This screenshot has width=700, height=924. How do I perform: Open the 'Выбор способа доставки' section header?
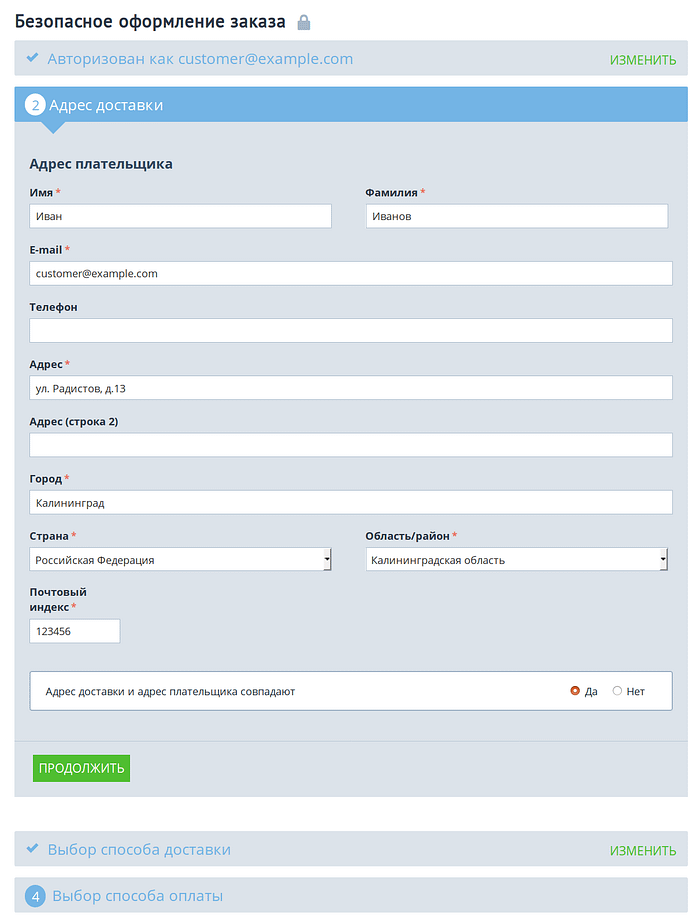(139, 849)
